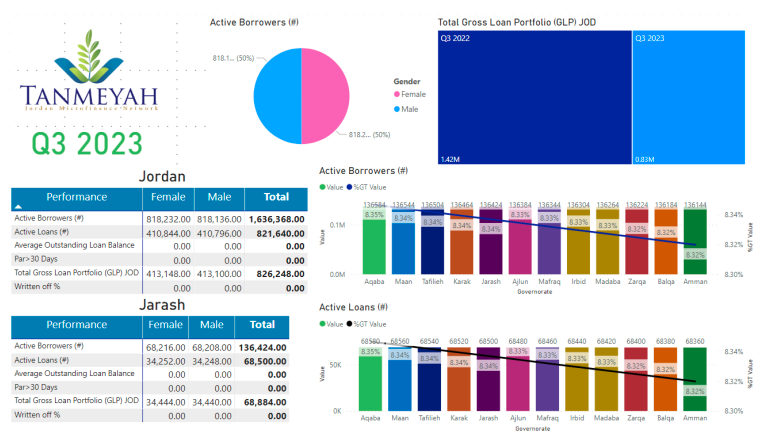Click the Tanmeyah leaf logo
764x434 pixels.
[x=89, y=57]
